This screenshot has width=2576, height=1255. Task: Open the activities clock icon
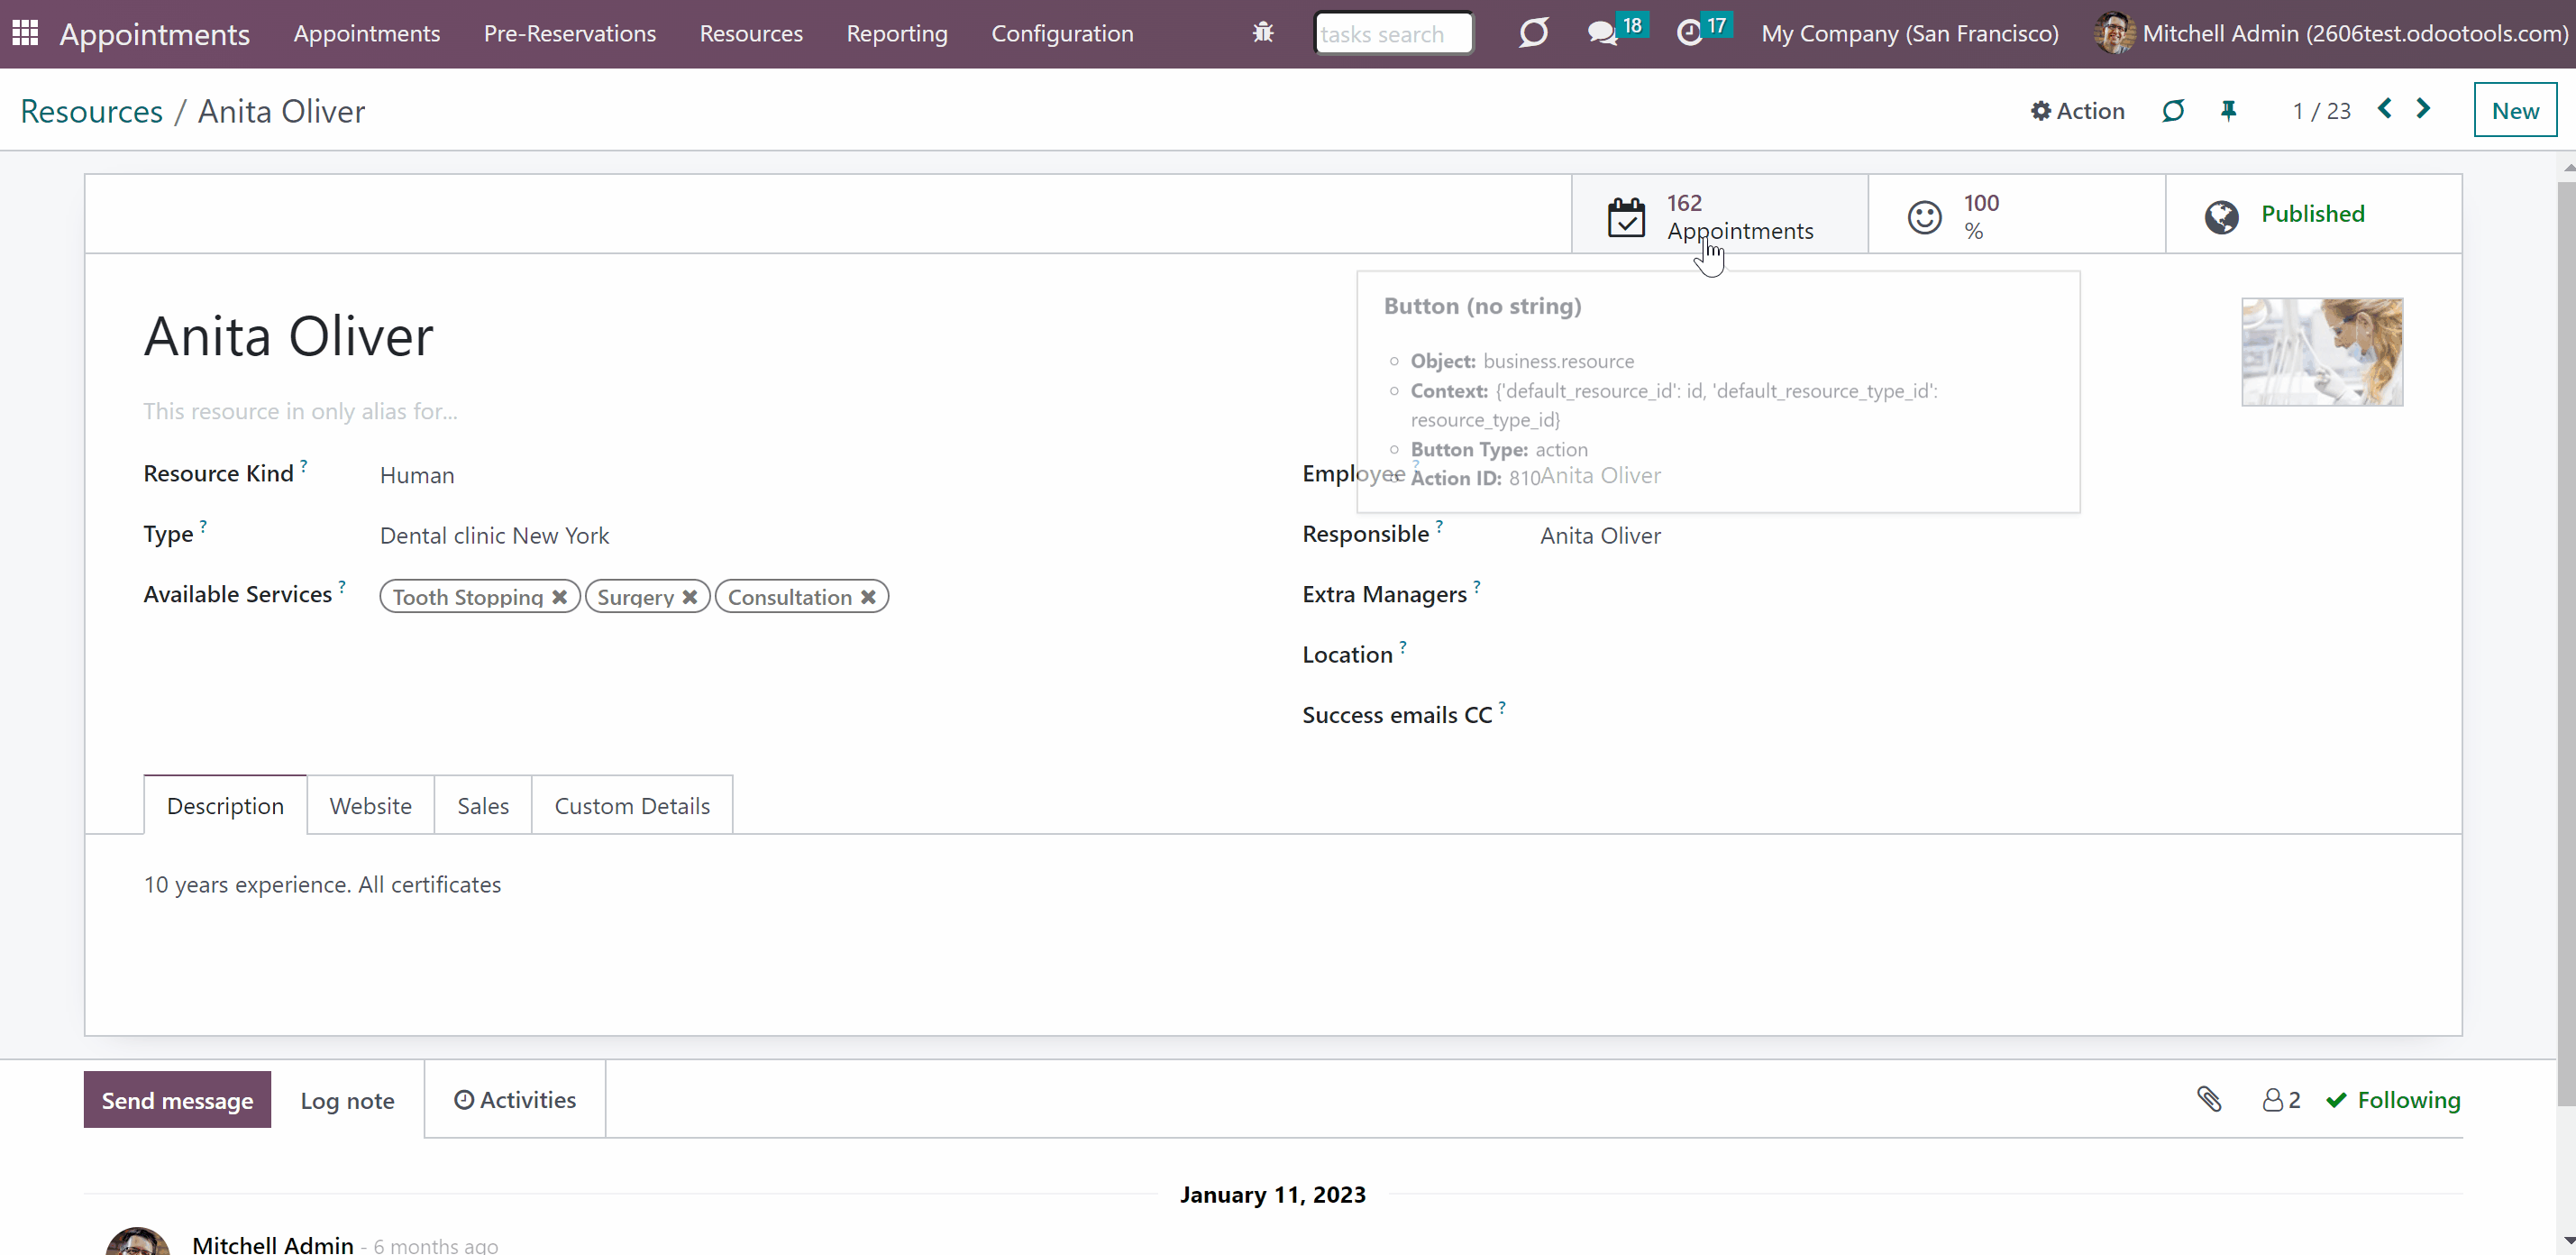click(1689, 33)
